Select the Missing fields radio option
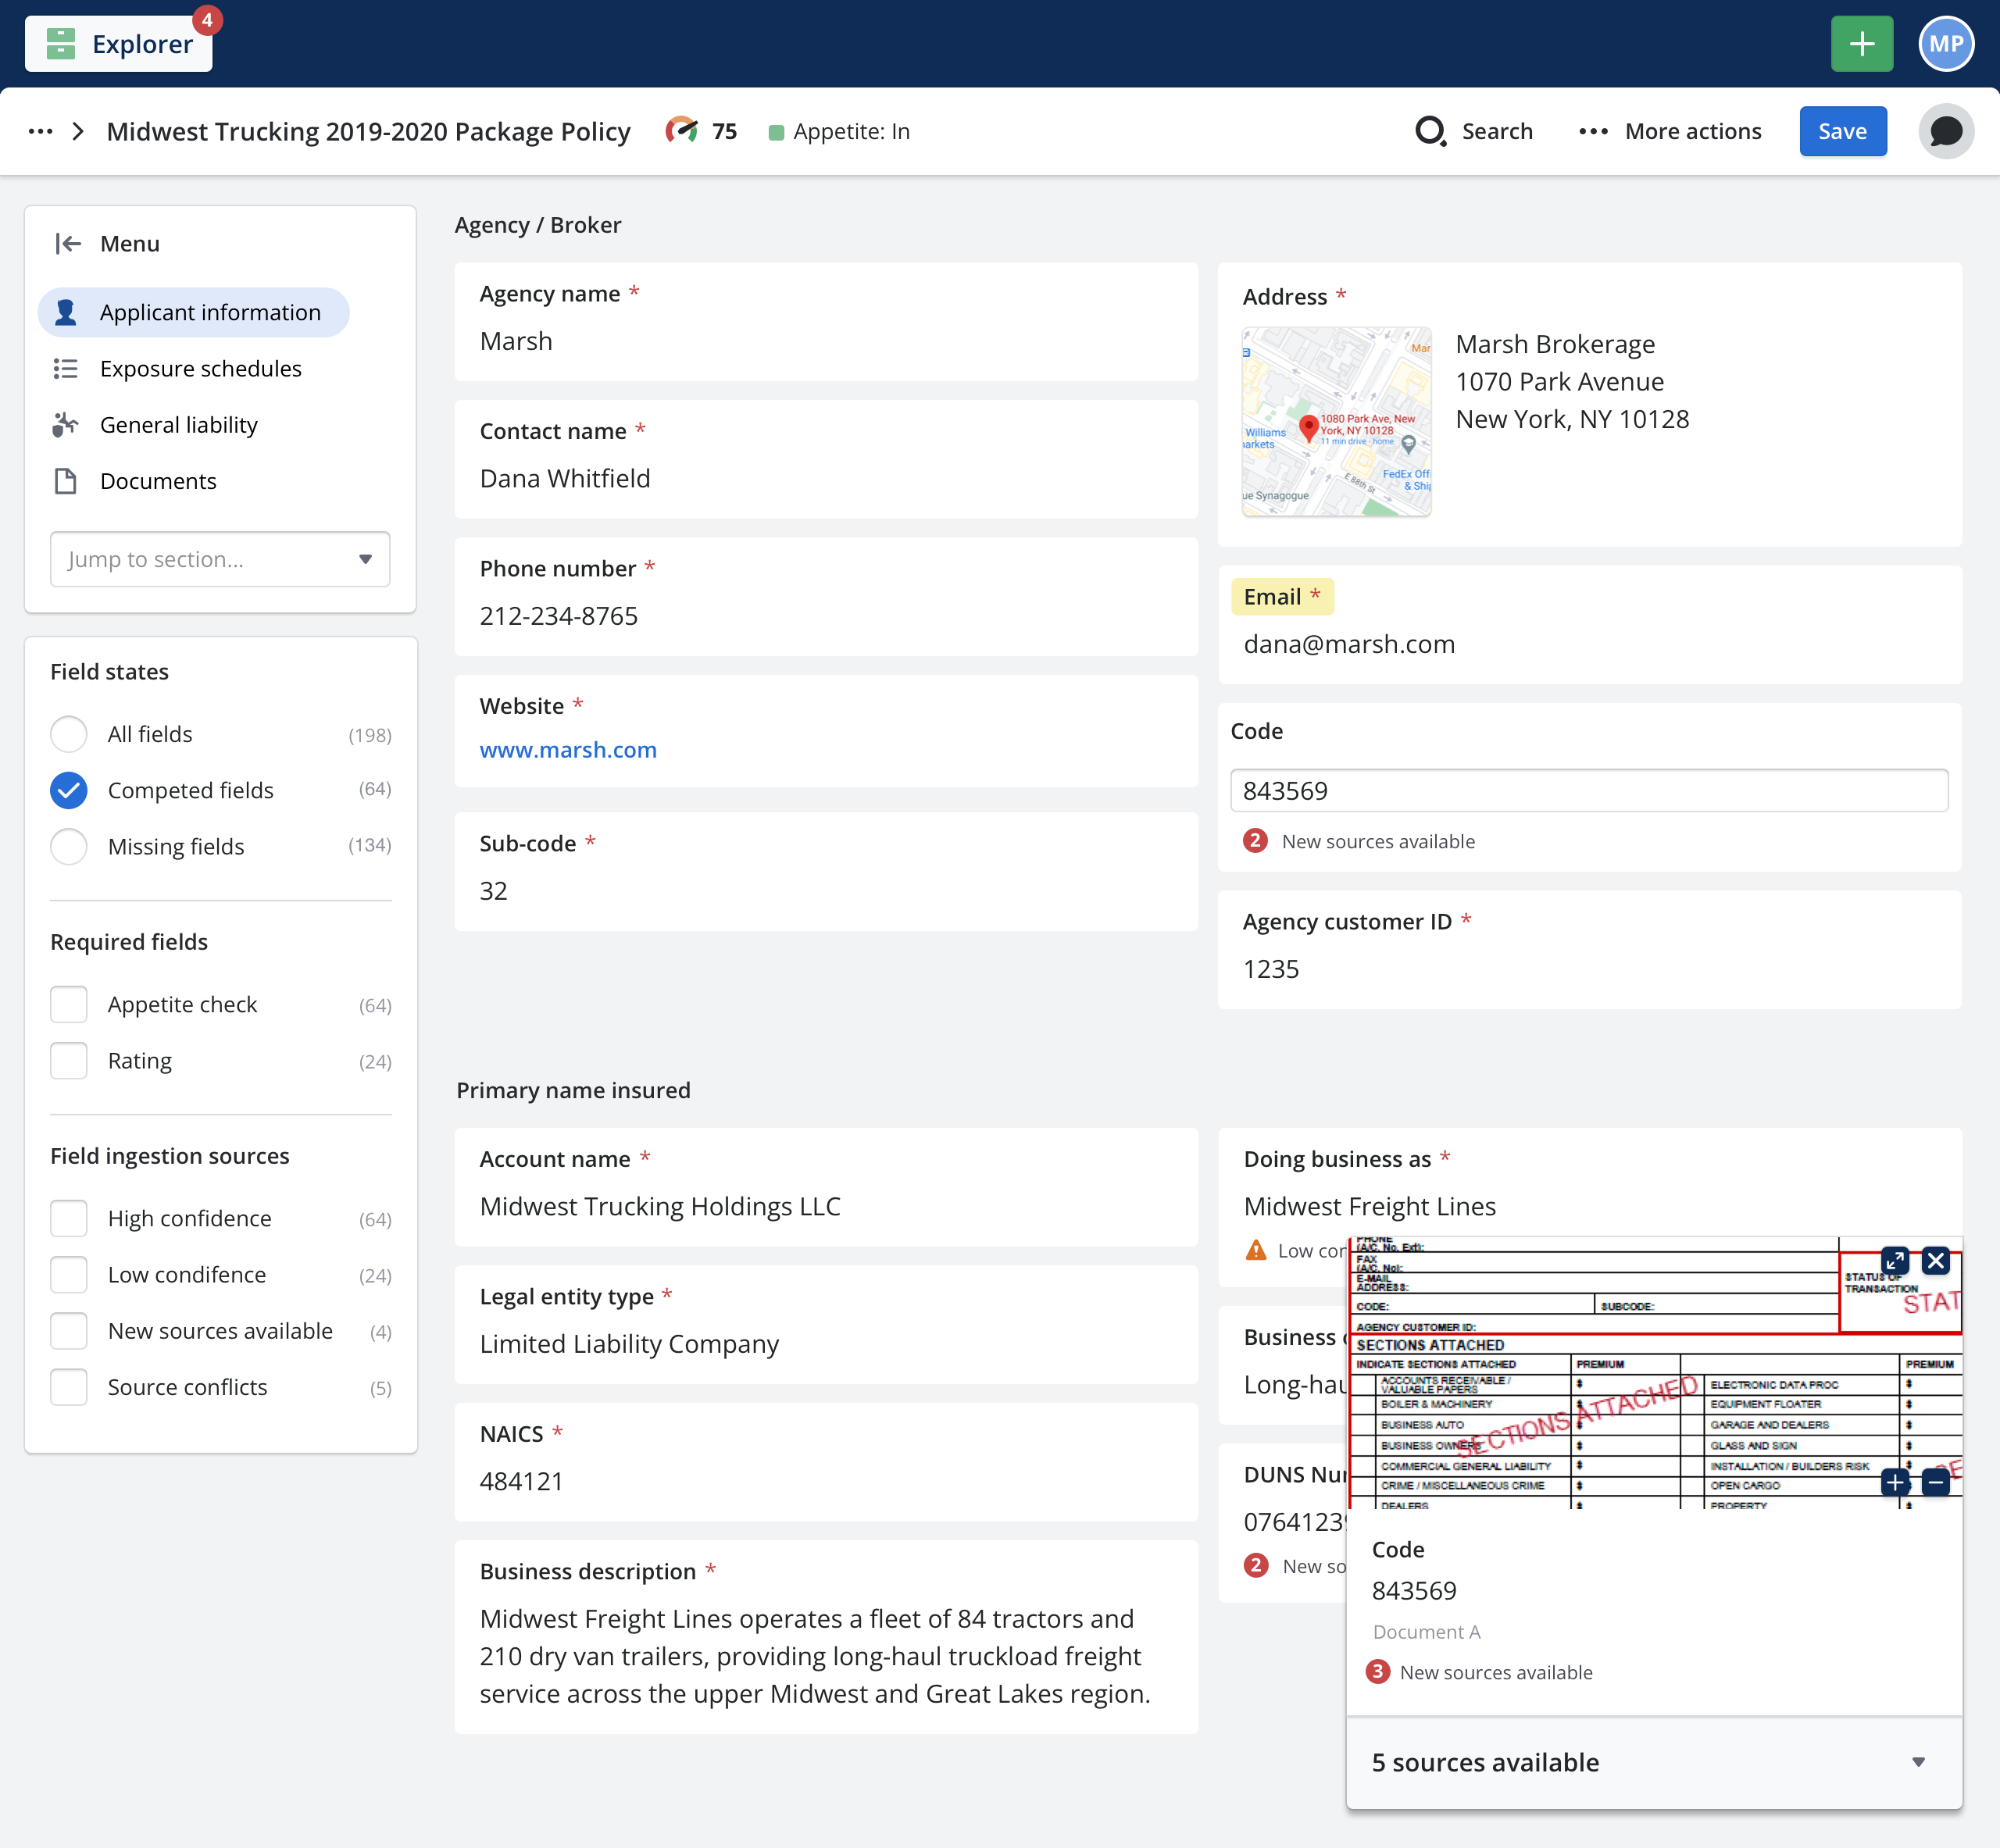Screen dimensions: 2000x1848 (69, 846)
